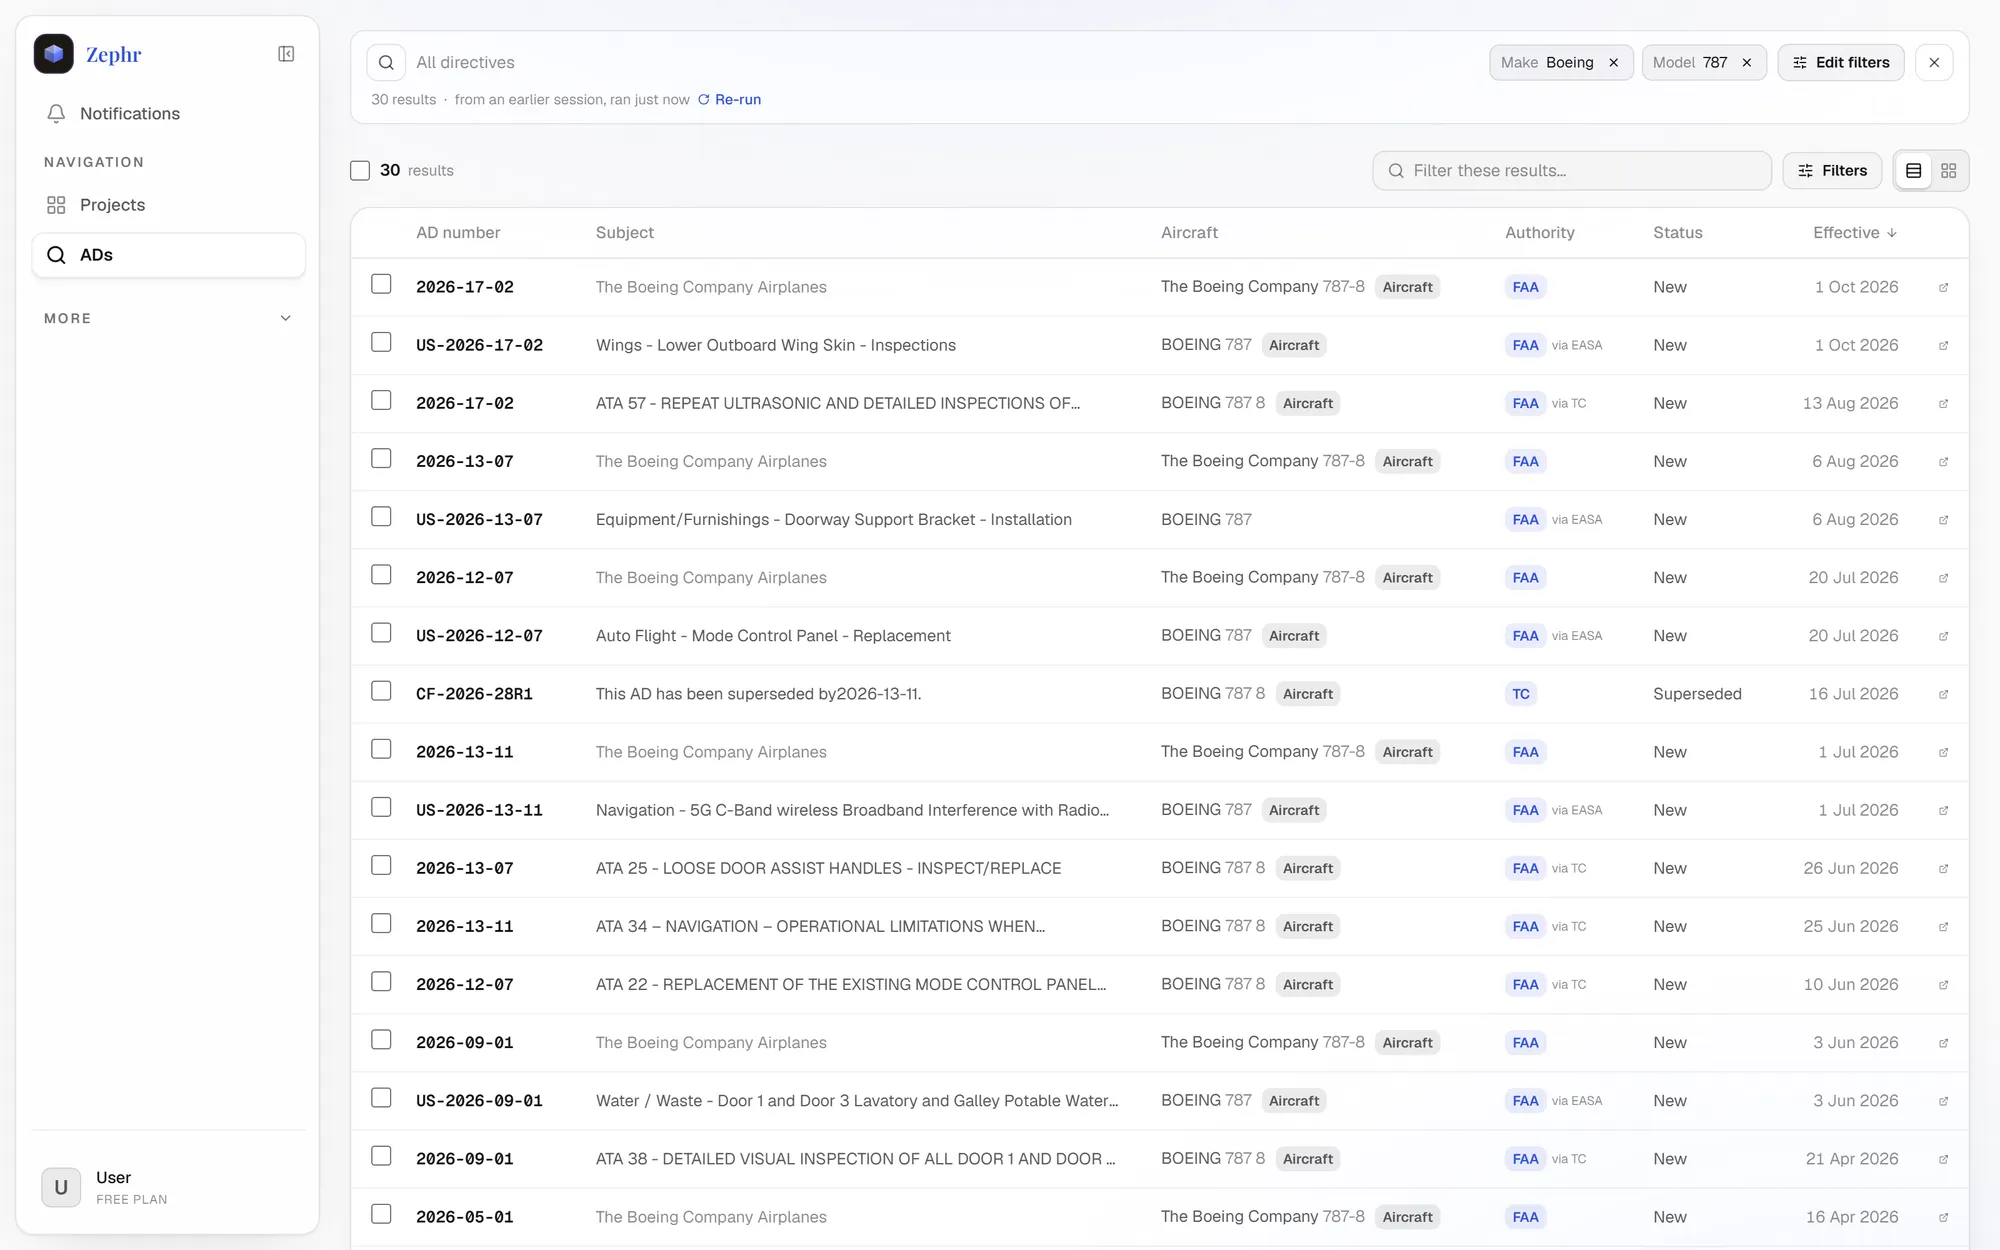
Task: Open external link for ATA 38 row
Action: pos(1943,1159)
